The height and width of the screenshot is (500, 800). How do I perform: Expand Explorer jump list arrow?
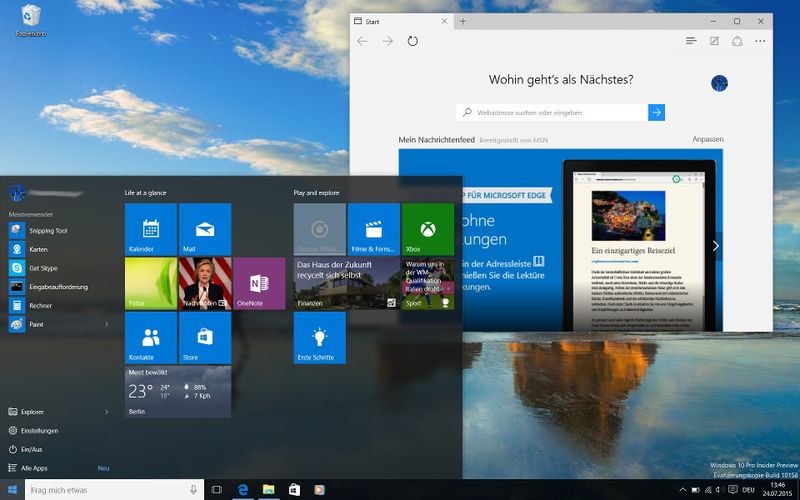106,411
